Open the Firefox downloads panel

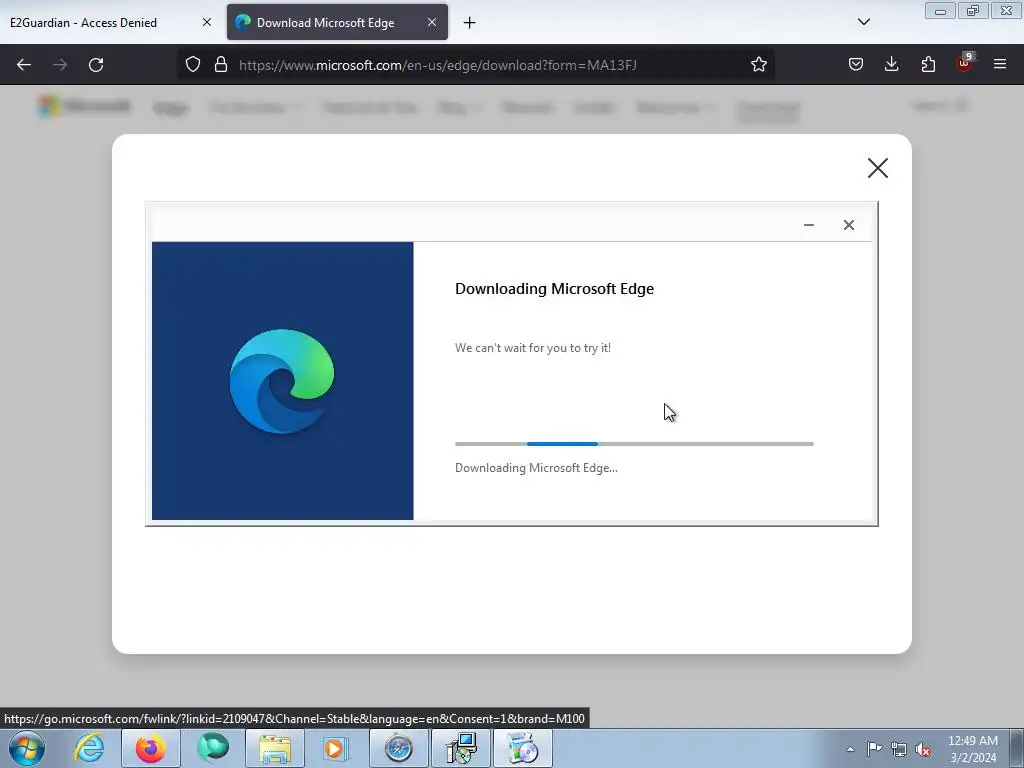891,65
